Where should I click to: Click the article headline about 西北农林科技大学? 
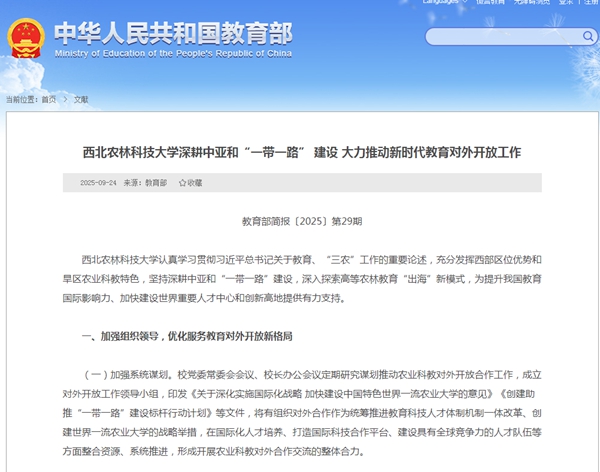click(301, 152)
